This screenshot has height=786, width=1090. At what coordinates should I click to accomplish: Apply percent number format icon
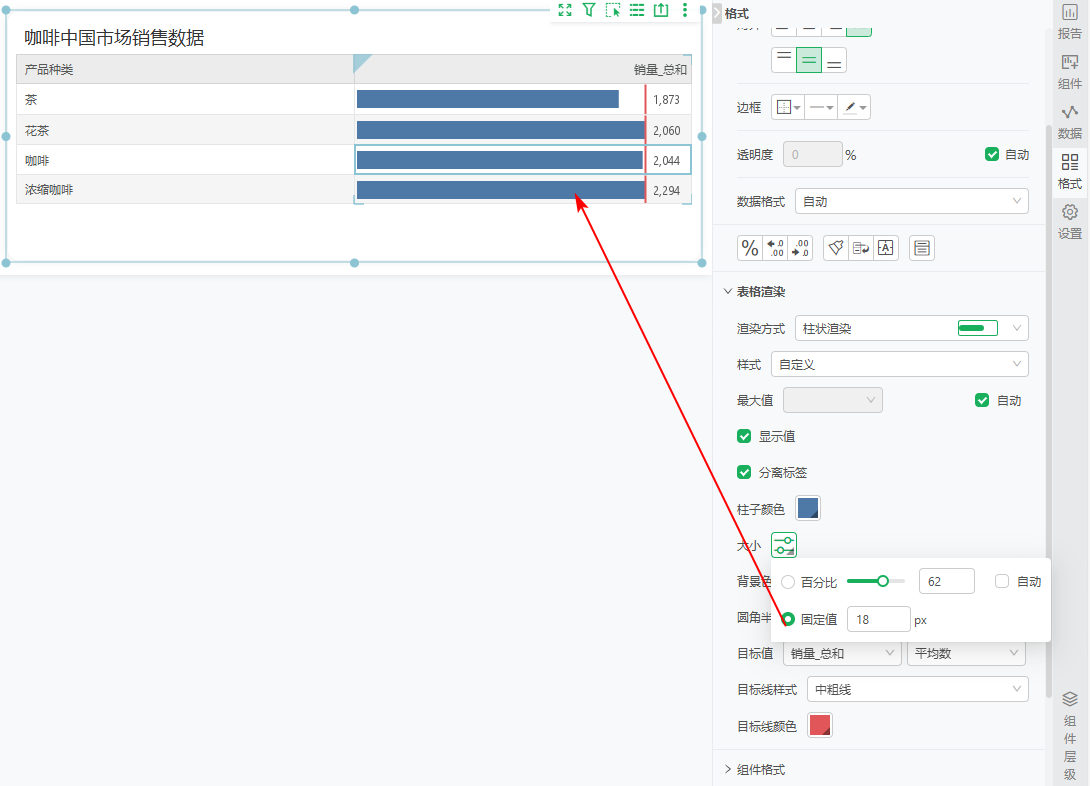(x=749, y=248)
